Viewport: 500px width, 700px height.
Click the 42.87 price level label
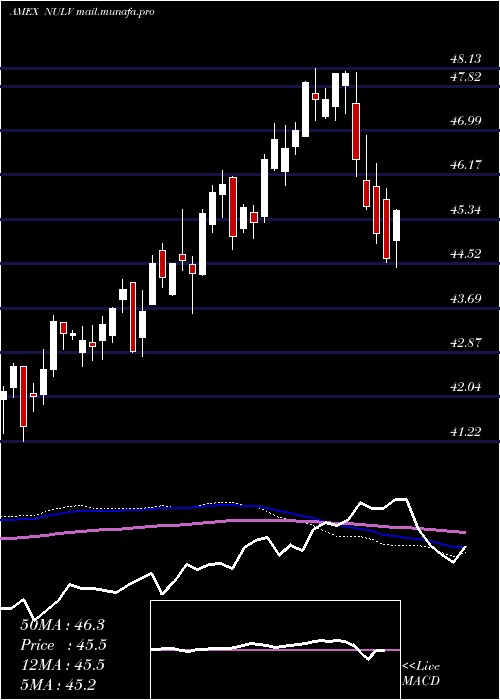click(466, 343)
